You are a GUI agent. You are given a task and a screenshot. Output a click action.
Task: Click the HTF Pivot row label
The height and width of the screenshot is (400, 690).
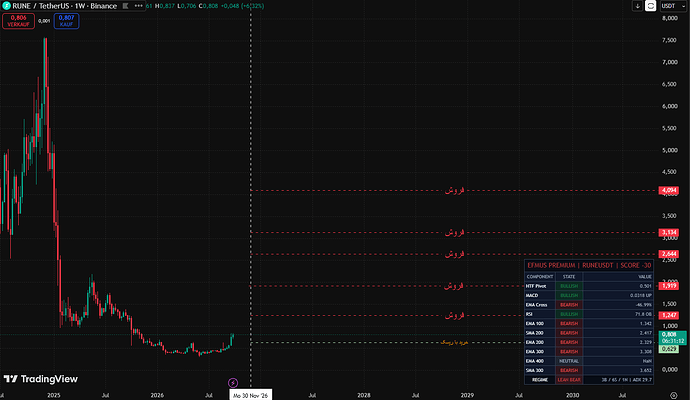[x=536, y=286]
